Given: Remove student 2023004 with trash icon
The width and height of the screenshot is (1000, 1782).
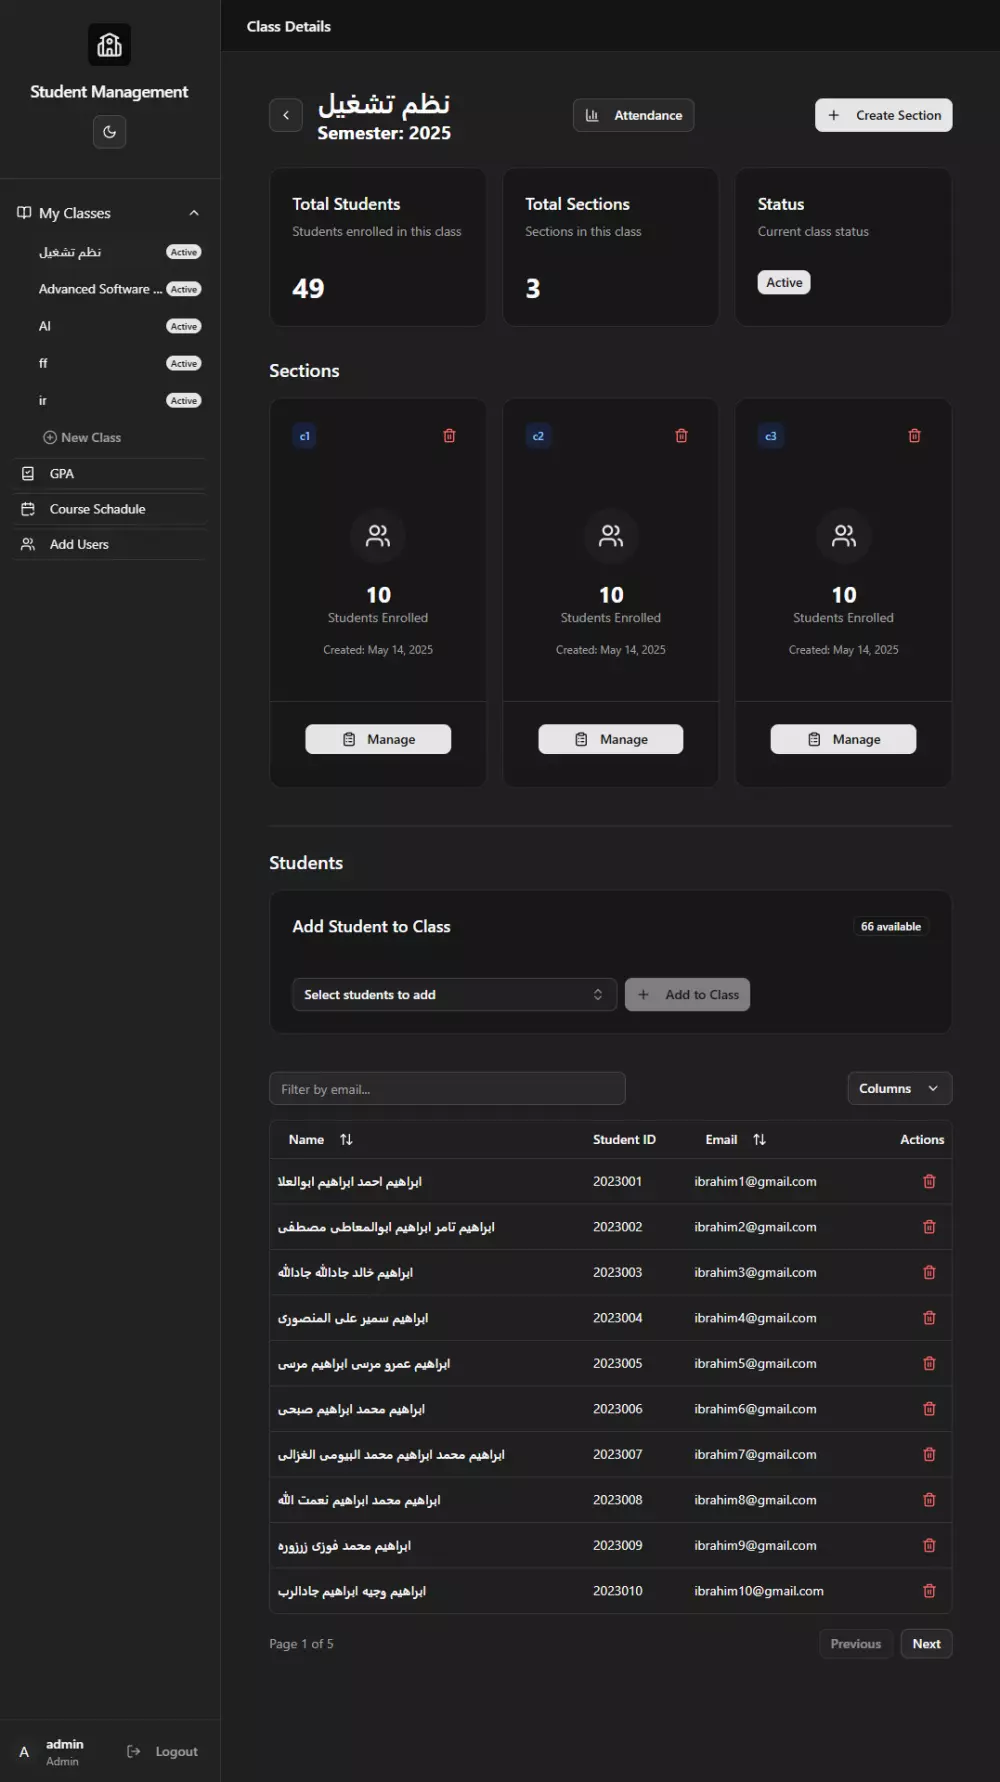Looking at the screenshot, I should click(x=929, y=1318).
